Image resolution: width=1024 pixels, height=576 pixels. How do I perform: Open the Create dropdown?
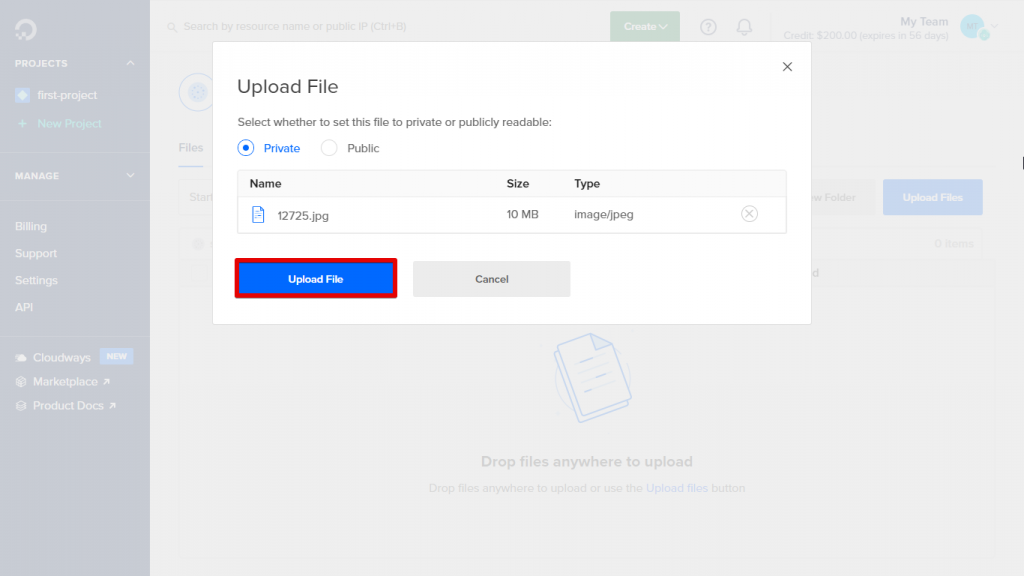click(x=644, y=27)
